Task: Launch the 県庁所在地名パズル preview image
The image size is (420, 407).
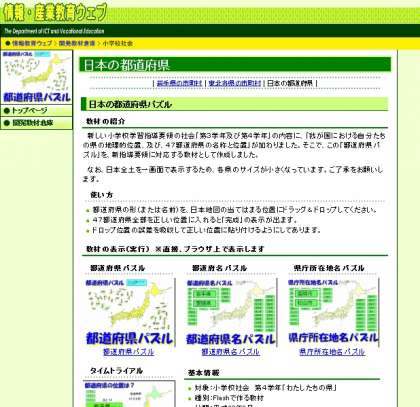Action: point(333,312)
